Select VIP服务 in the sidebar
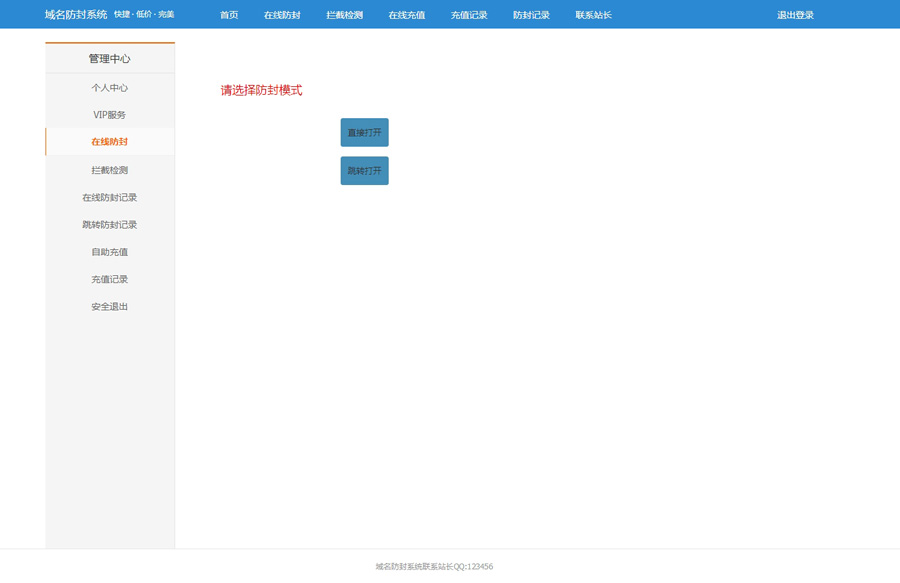This screenshot has width=900, height=583. pyautogui.click(x=110, y=115)
